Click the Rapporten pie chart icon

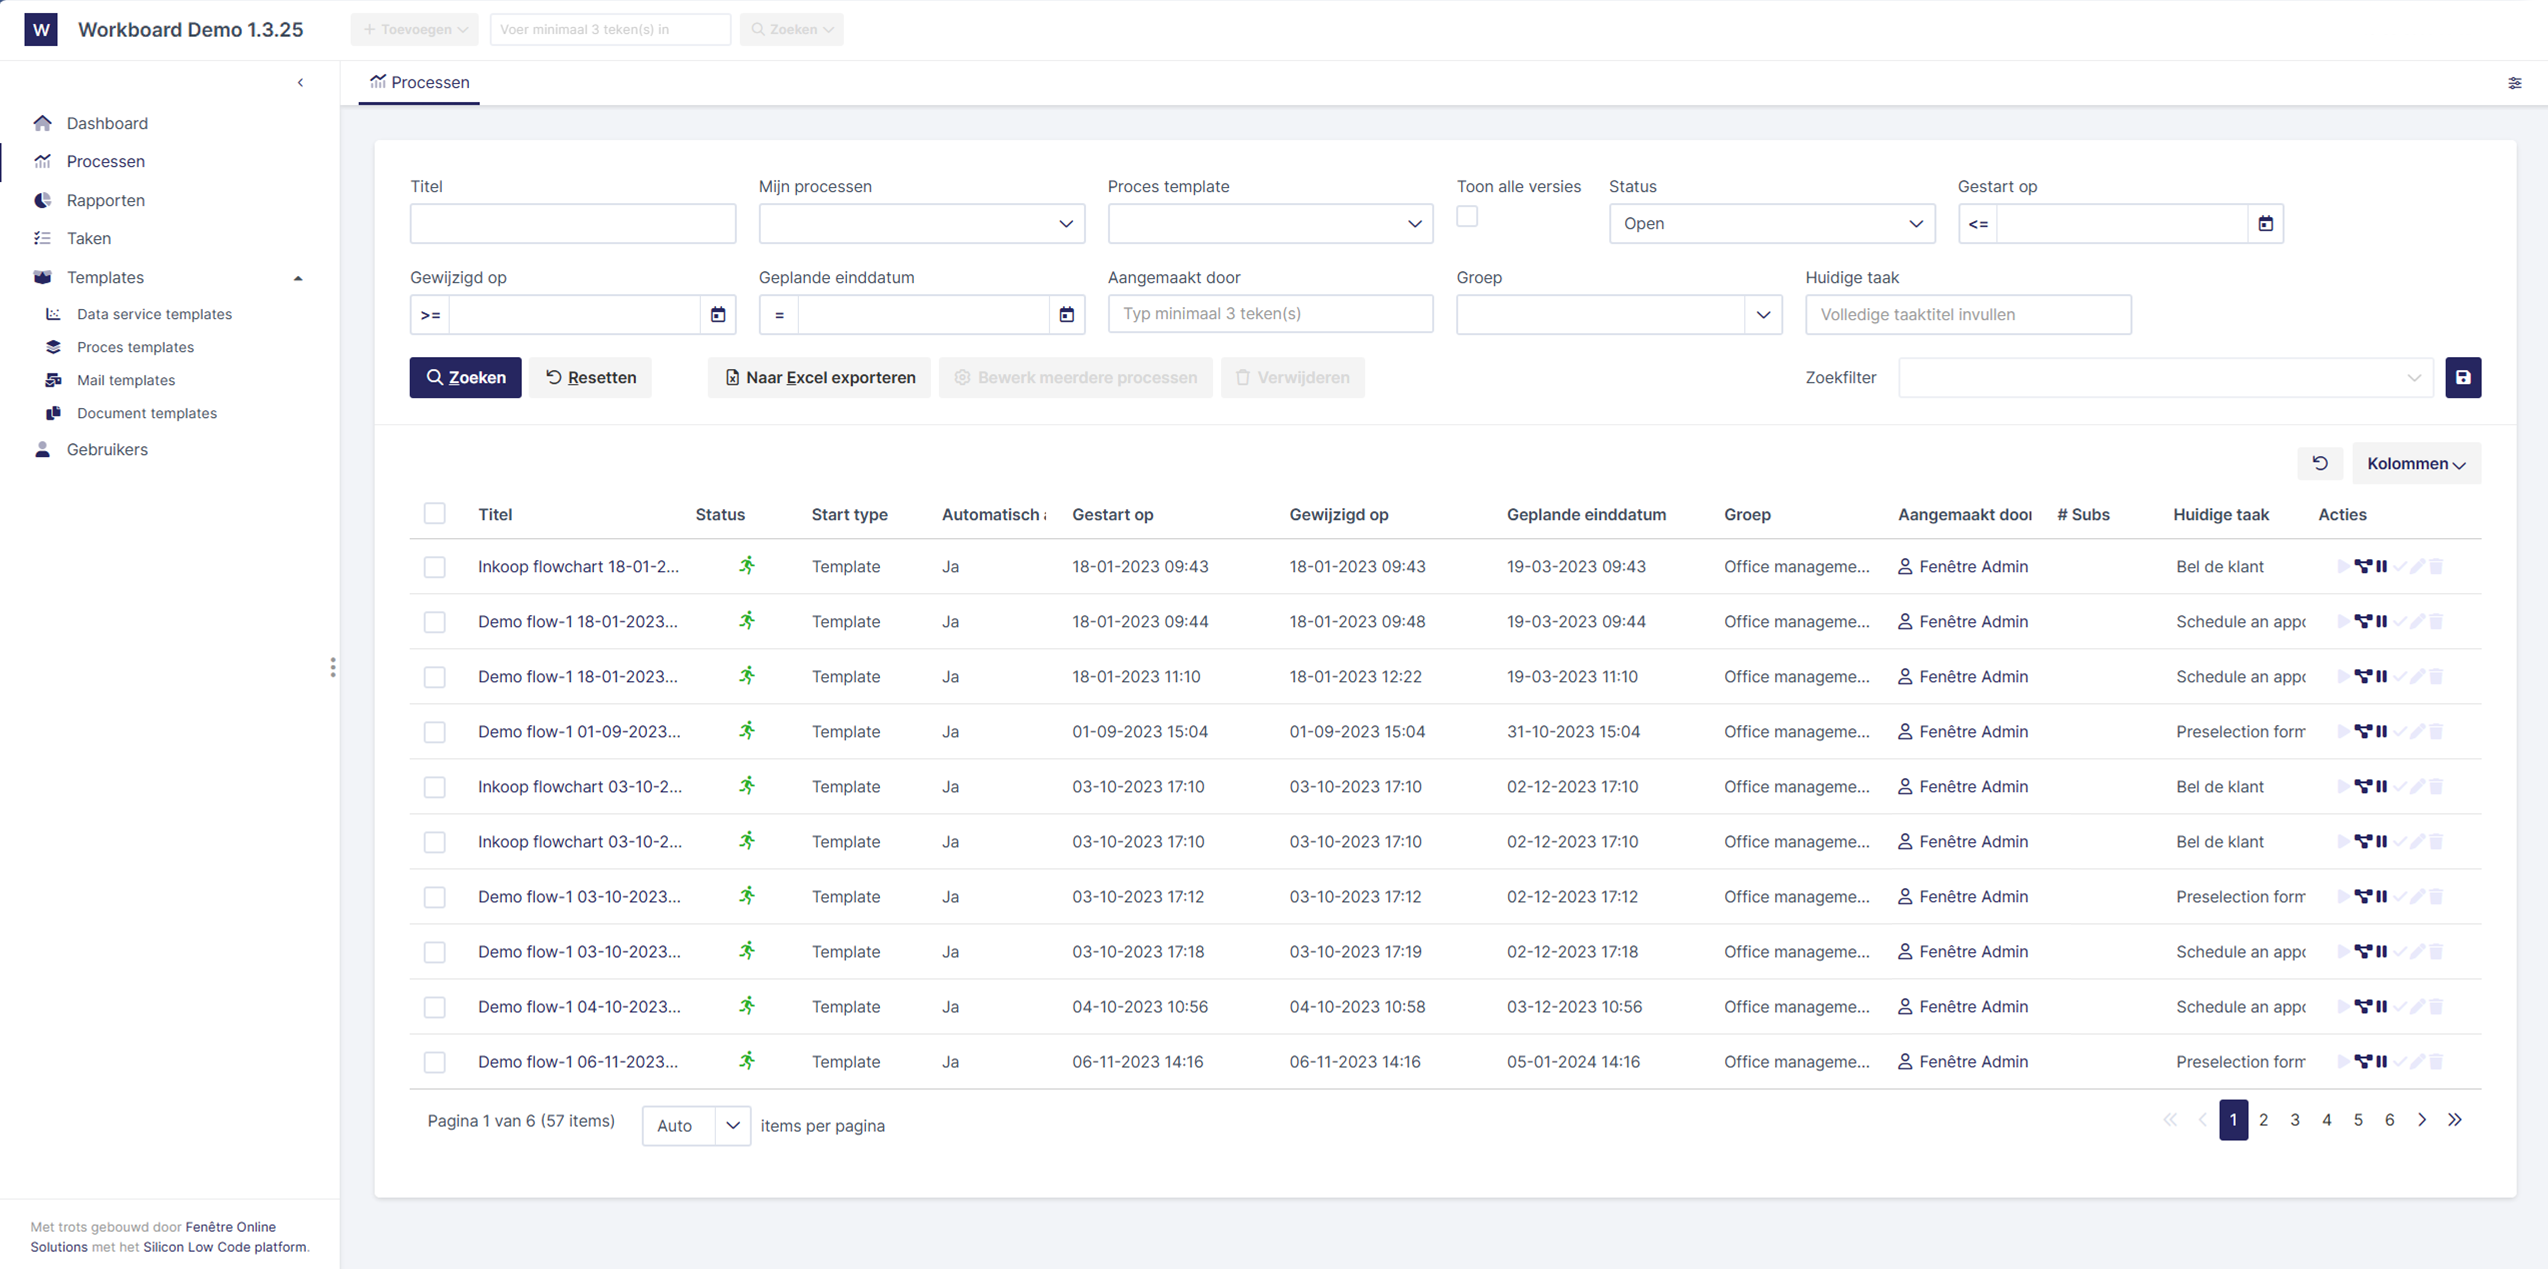point(42,200)
